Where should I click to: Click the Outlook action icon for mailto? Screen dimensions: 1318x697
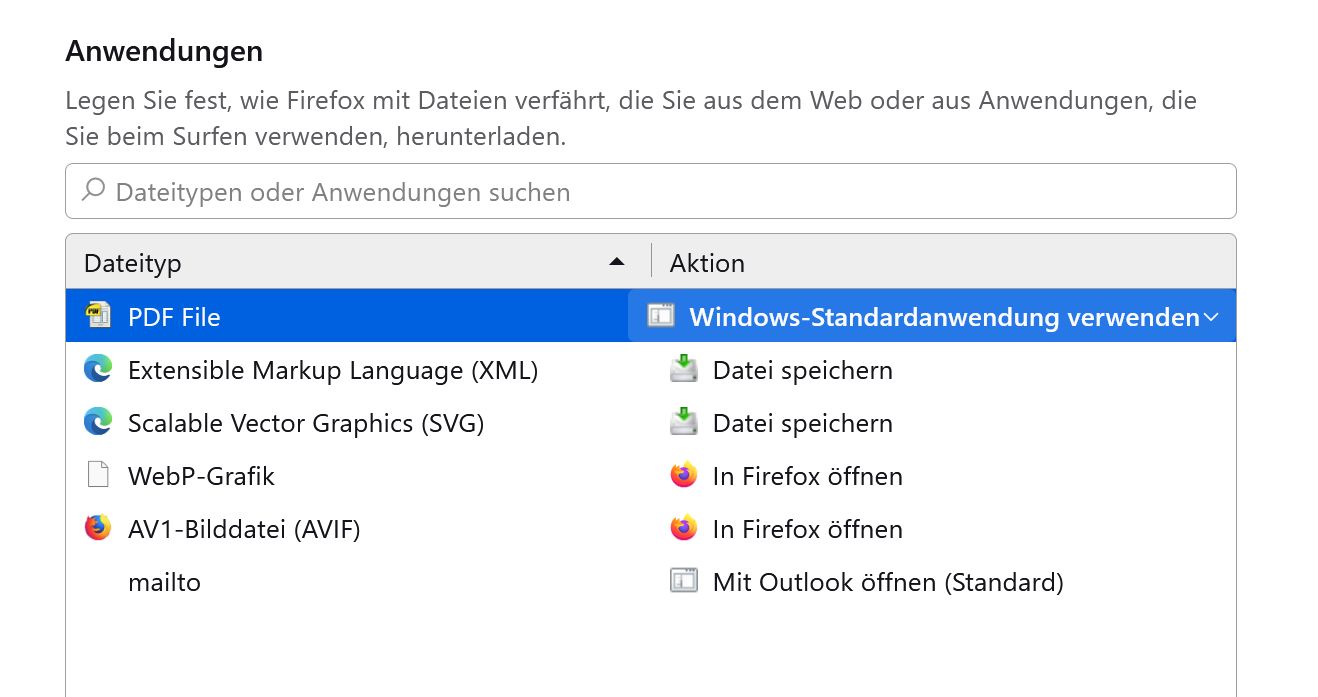tap(683, 581)
